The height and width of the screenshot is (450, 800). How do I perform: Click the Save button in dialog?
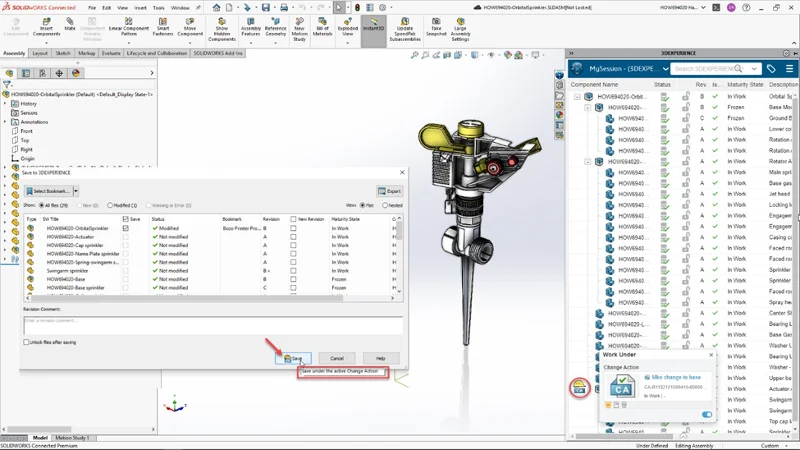[x=294, y=358]
